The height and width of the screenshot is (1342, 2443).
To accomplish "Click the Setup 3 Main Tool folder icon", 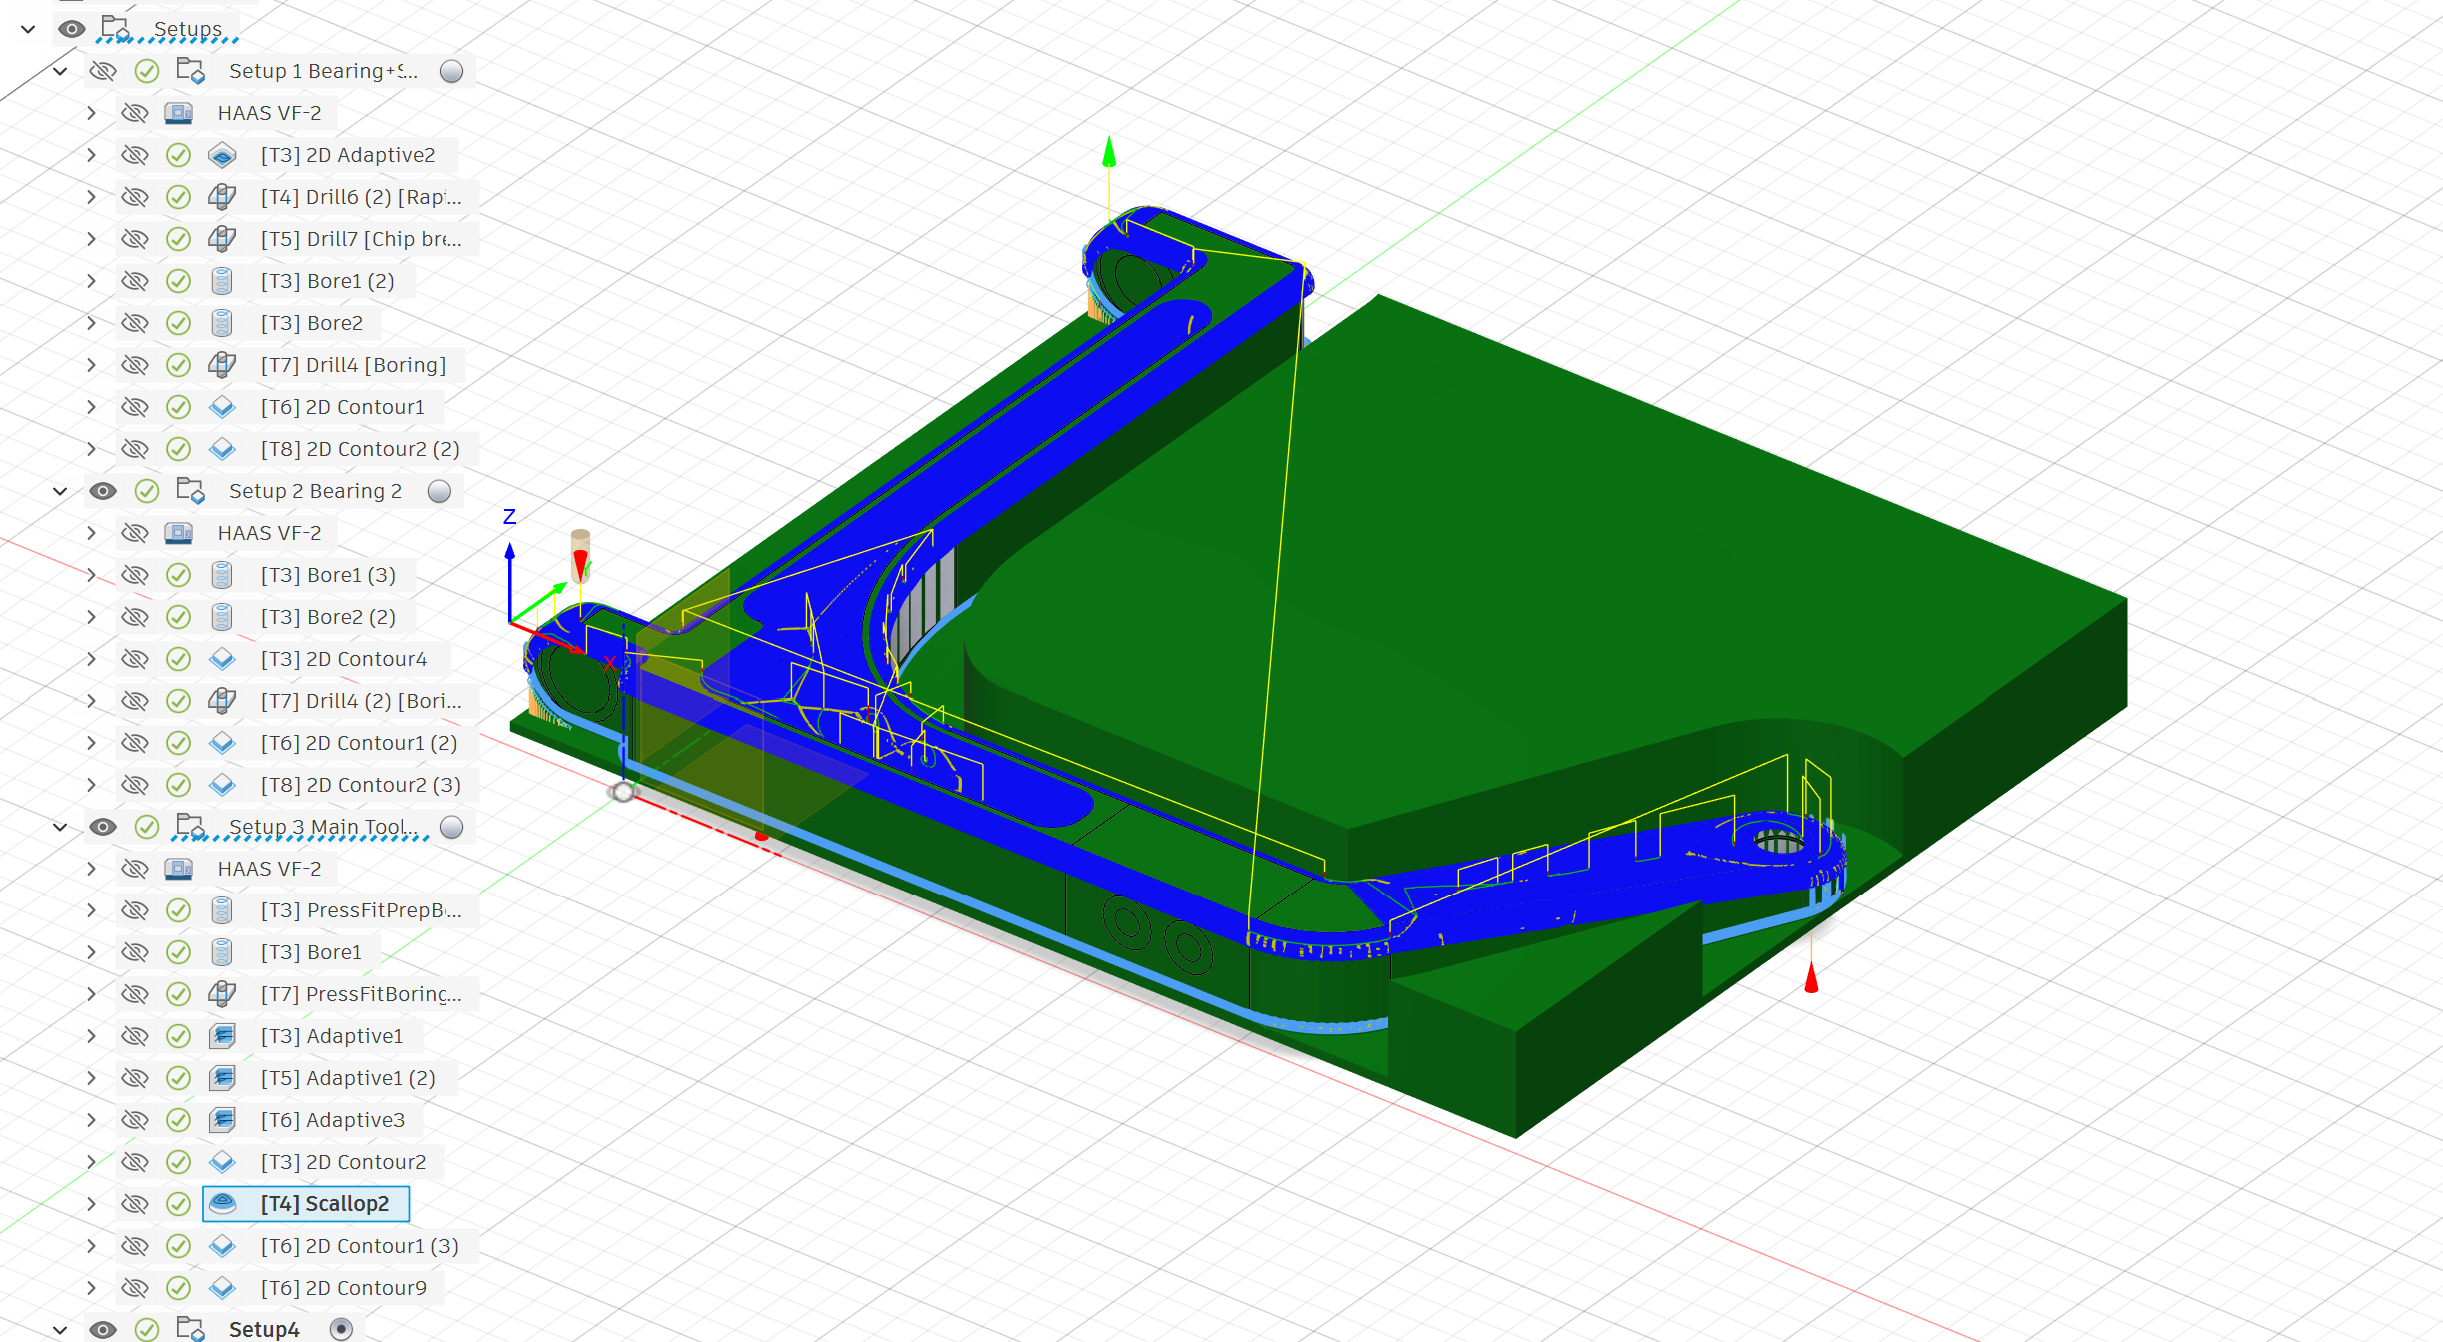I will (190, 827).
